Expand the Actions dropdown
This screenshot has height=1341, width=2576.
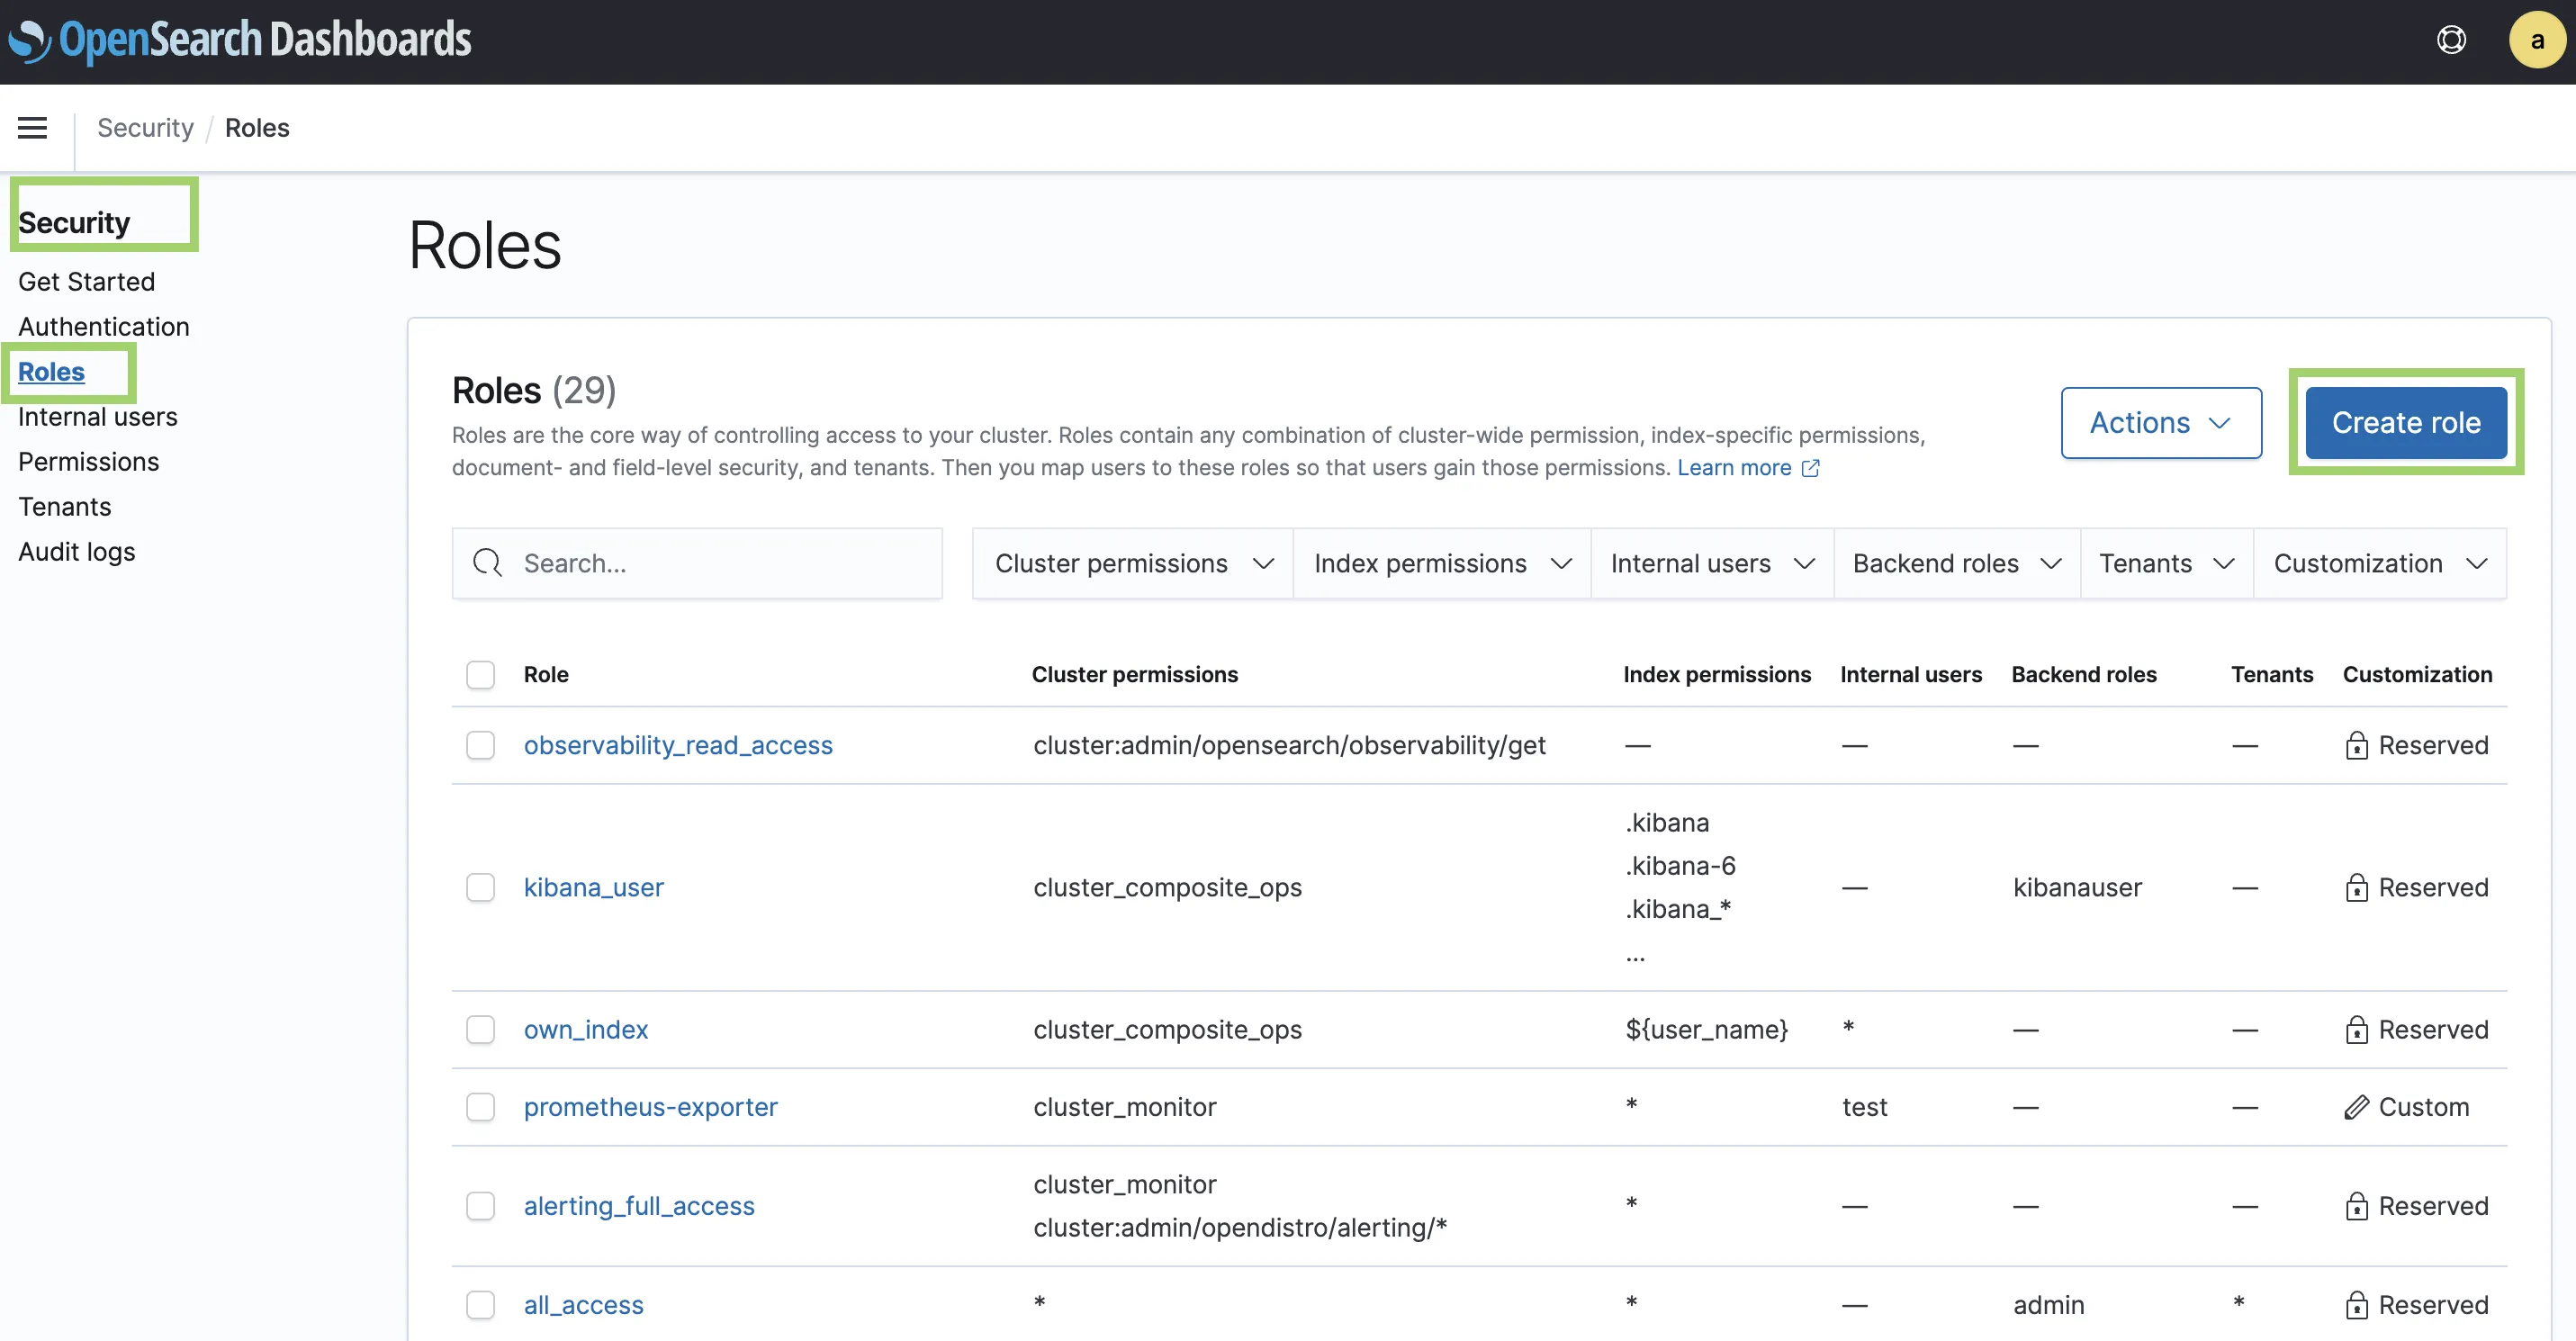[x=2160, y=423]
